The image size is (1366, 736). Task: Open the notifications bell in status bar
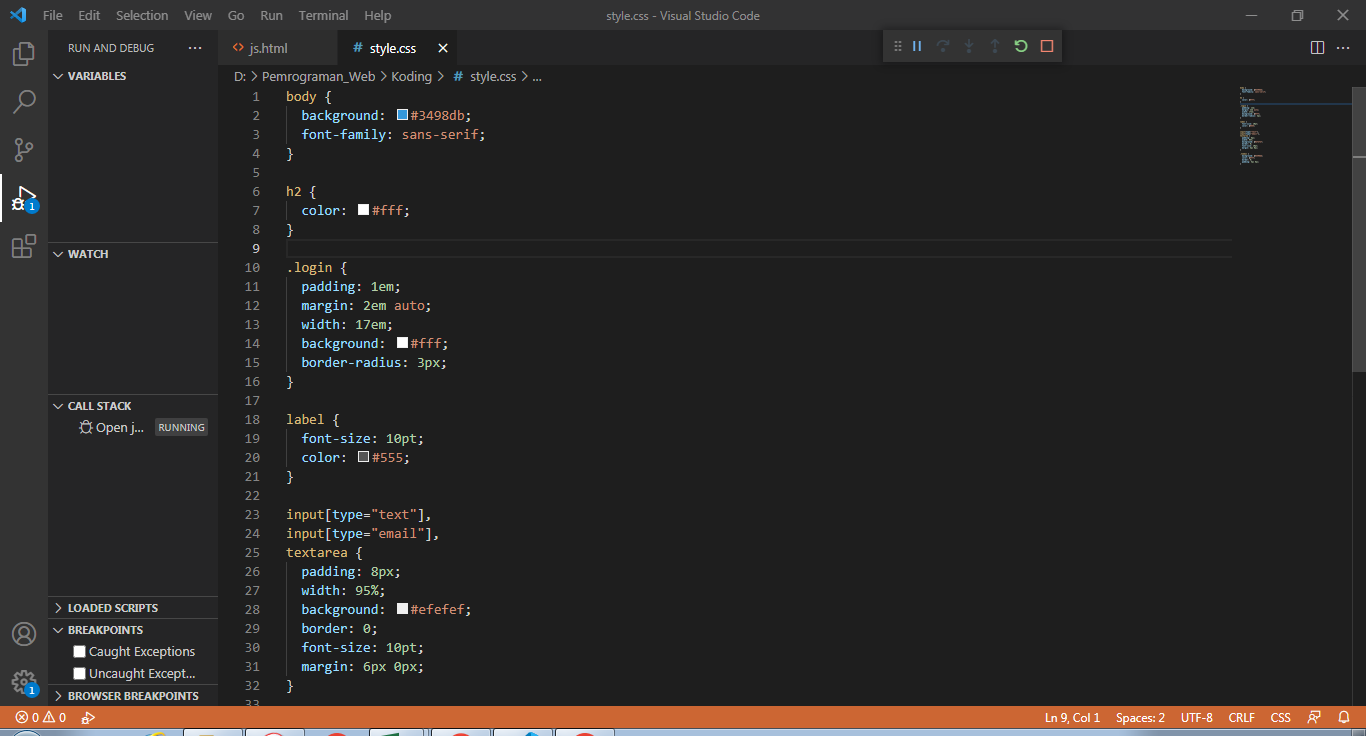pyautogui.click(x=1344, y=717)
